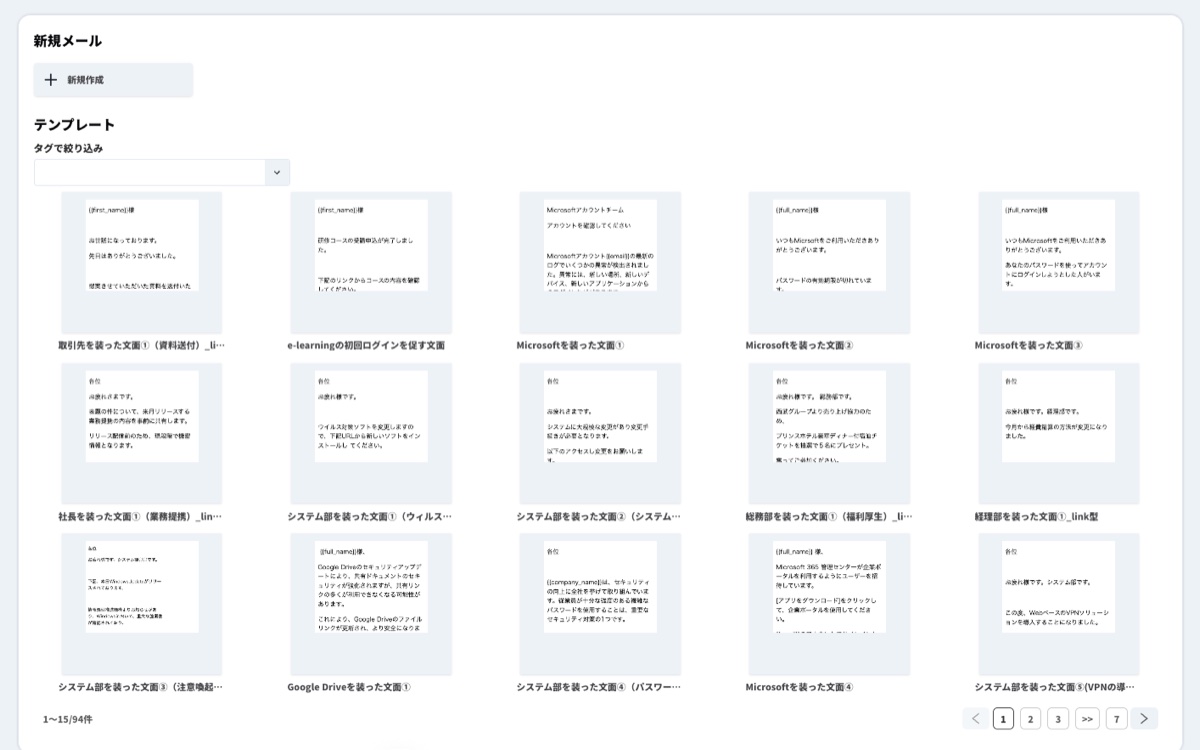
Task: Open template thumbnail Microsoftを装った文面④
Action: click(829, 605)
